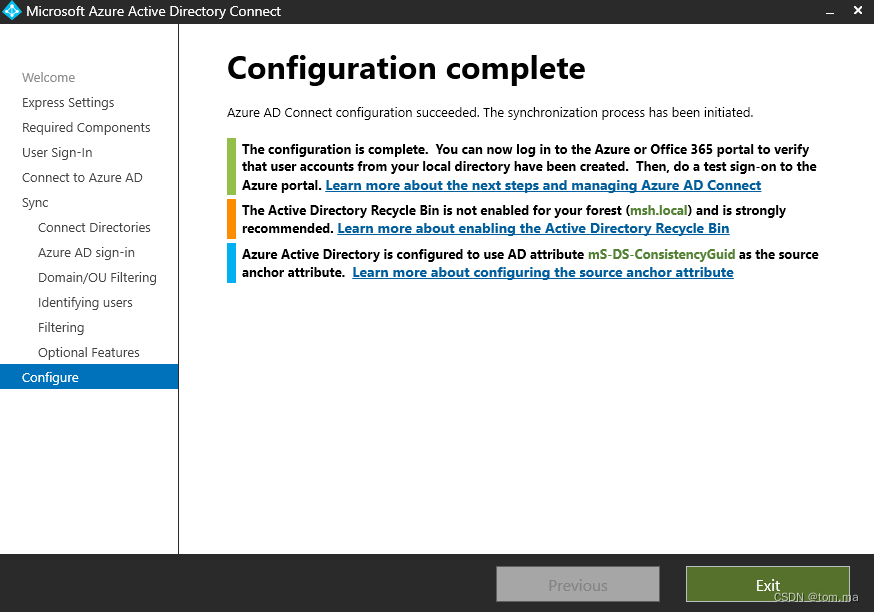
Task: Click the Exit button
Action: (x=768, y=584)
